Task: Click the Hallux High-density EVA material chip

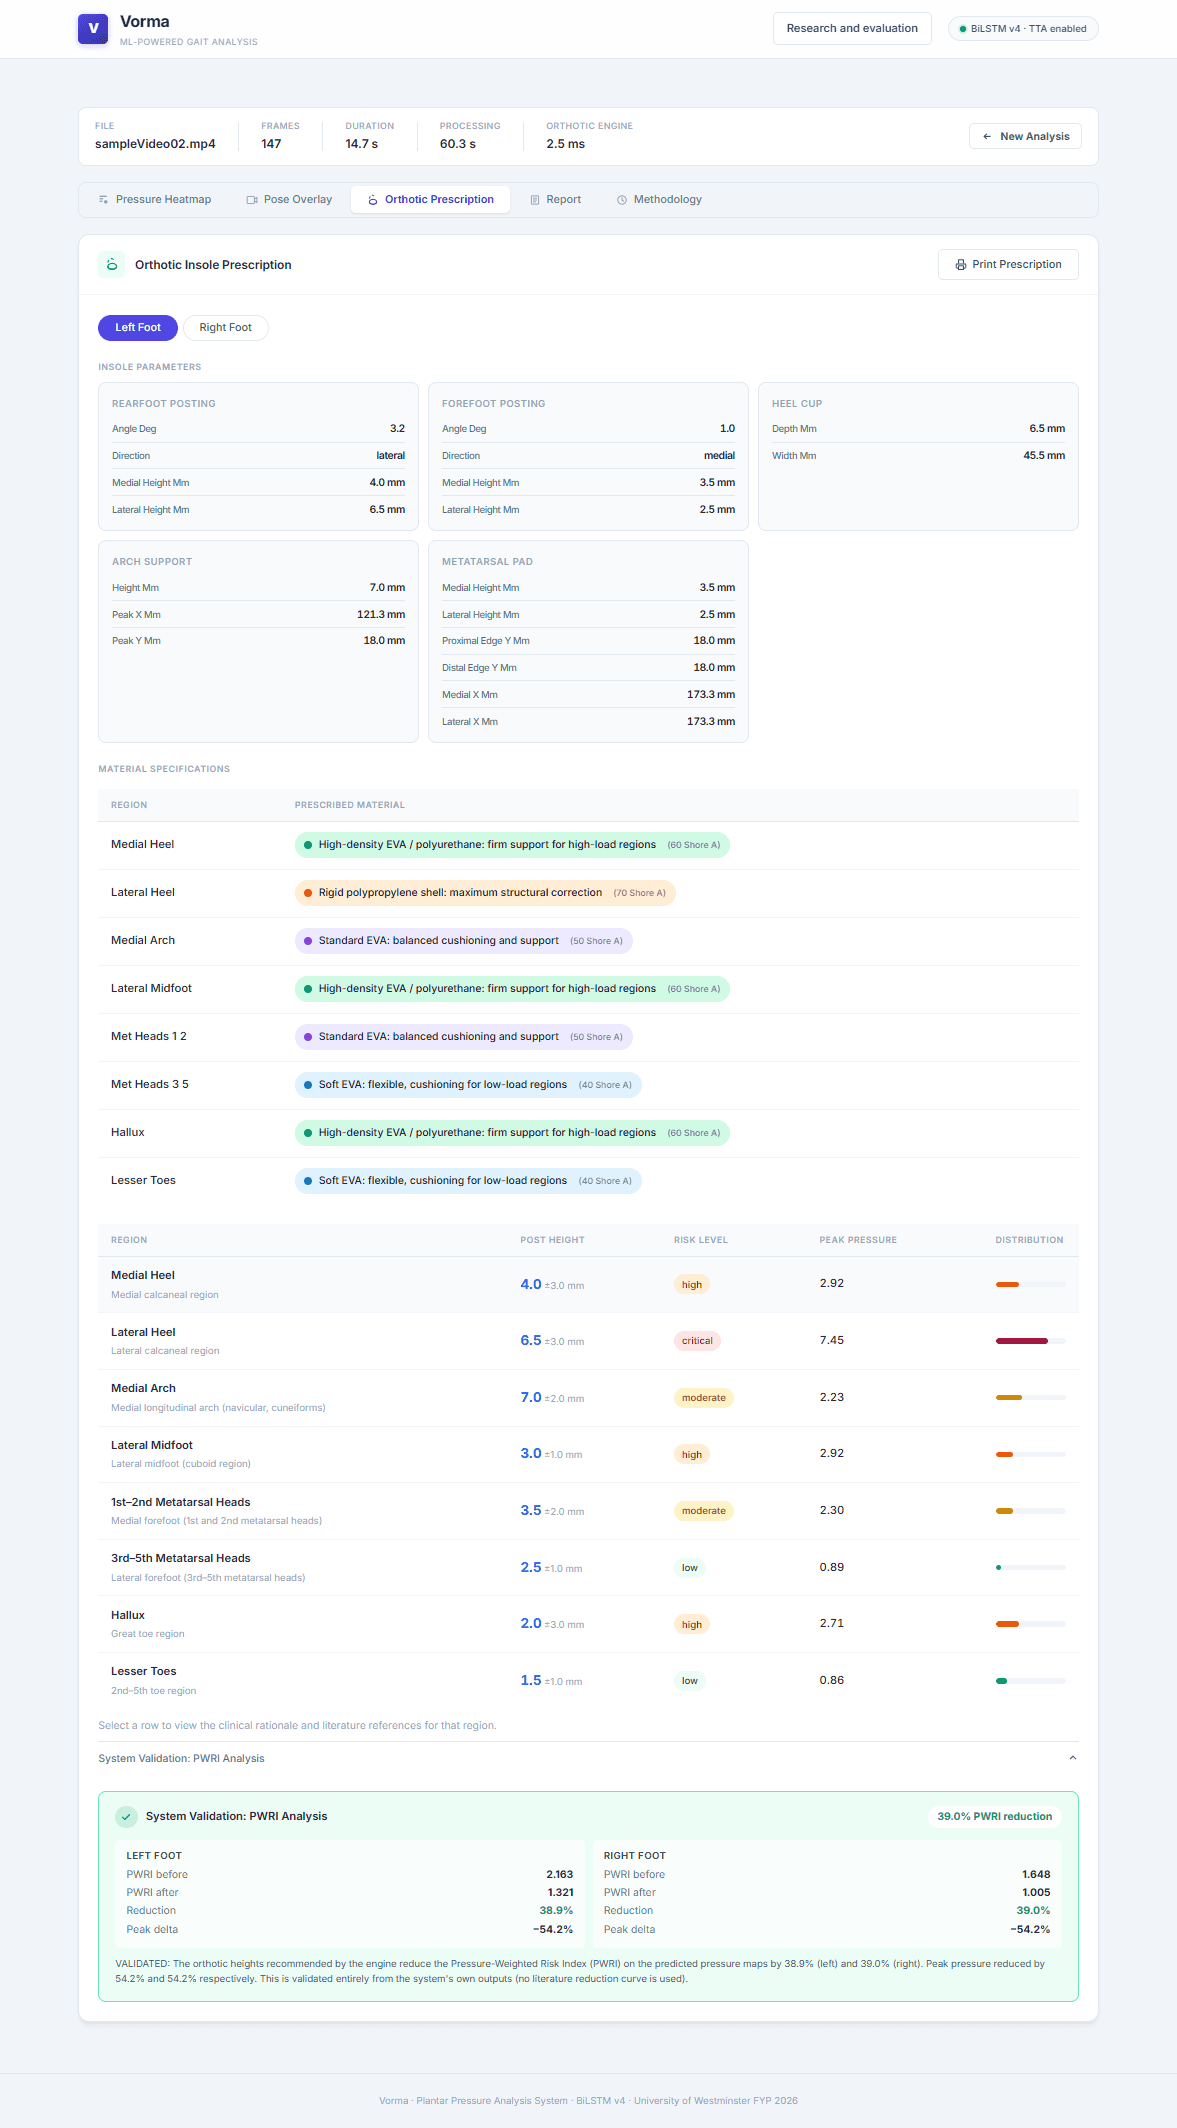Action: (x=512, y=1133)
